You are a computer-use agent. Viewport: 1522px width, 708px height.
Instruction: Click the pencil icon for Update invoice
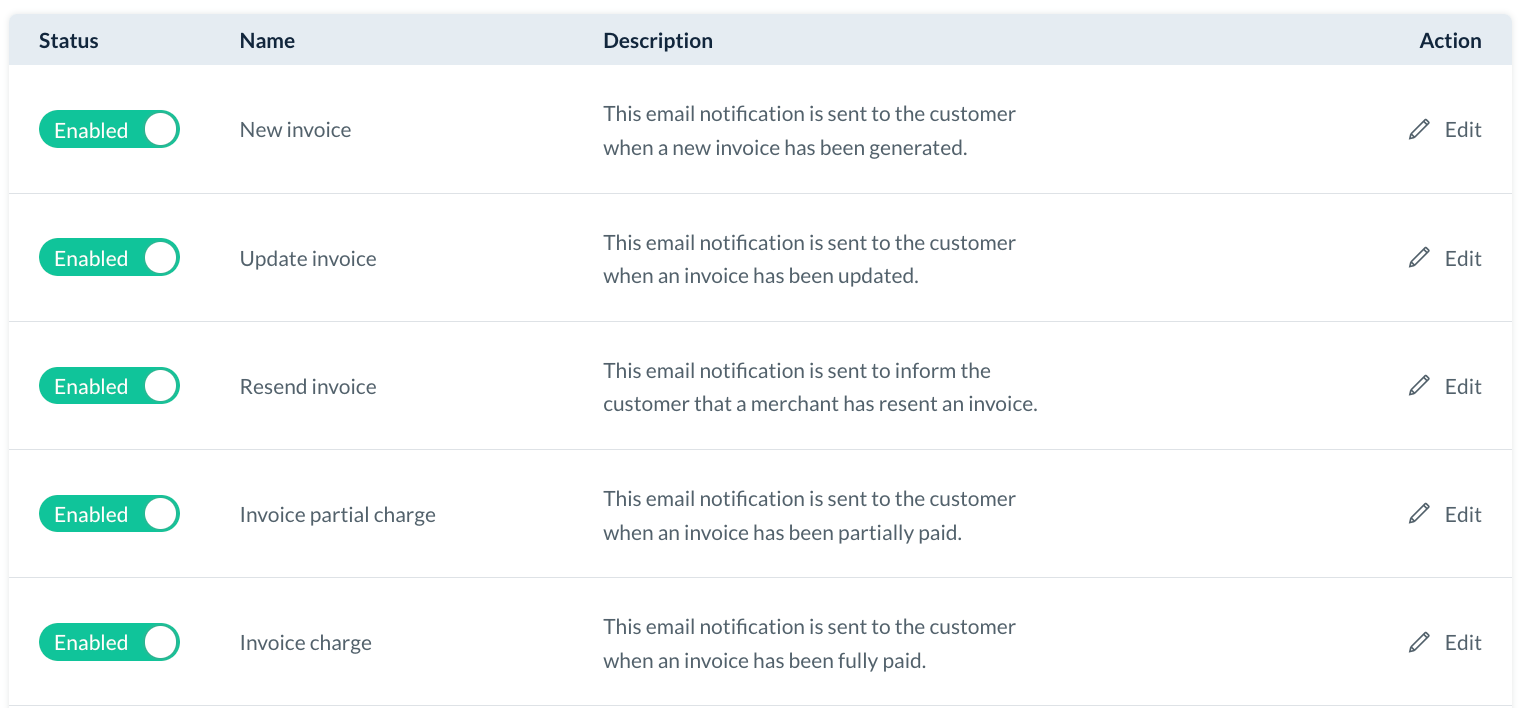[x=1418, y=258]
